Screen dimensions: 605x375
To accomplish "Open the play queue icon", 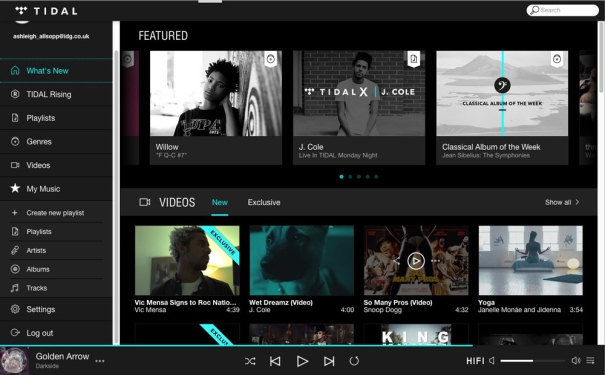I will [590, 361].
